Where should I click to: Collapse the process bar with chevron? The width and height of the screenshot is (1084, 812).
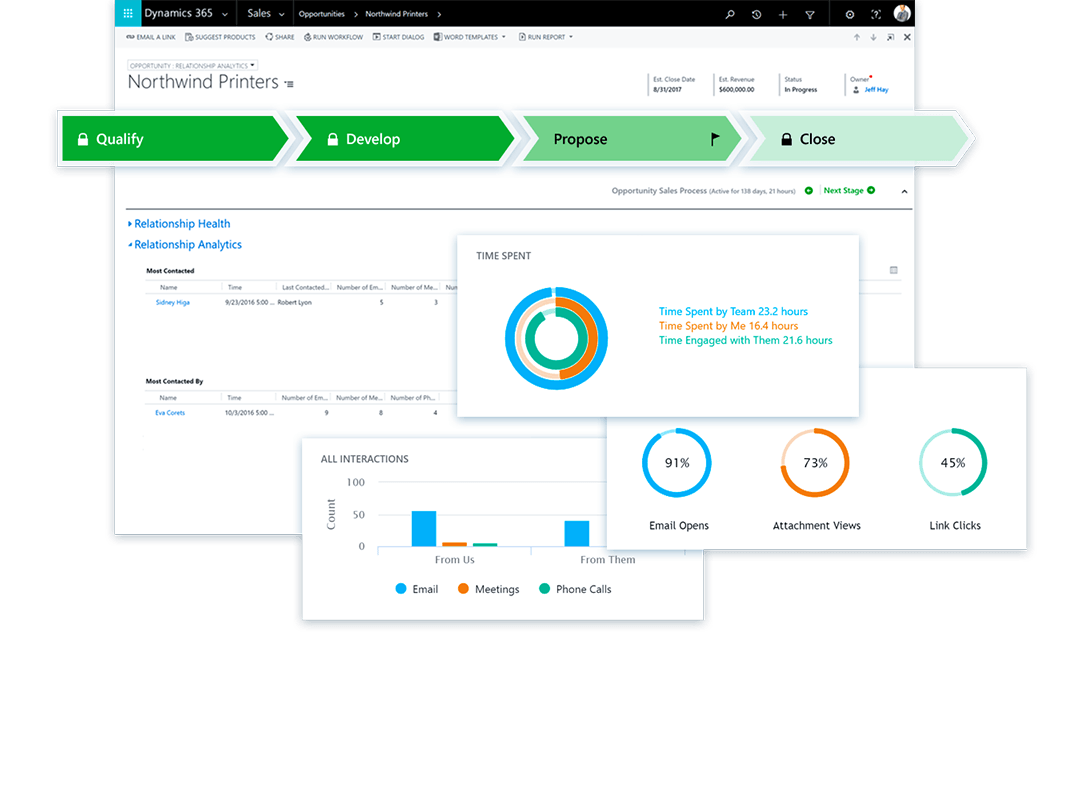point(904,190)
